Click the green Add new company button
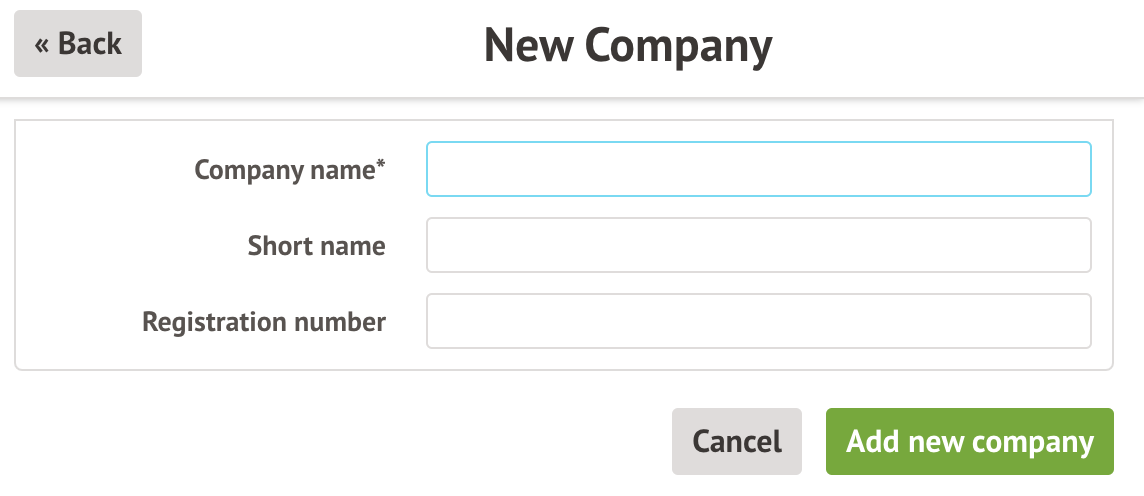This screenshot has width=1144, height=496. (x=969, y=441)
